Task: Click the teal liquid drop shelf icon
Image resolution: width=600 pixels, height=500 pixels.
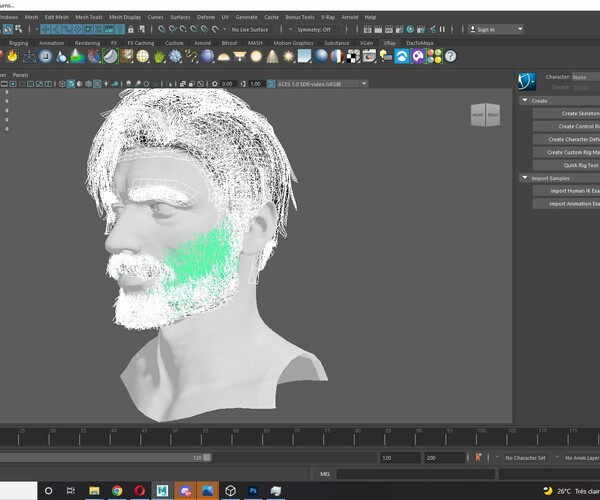Action: (61, 56)
